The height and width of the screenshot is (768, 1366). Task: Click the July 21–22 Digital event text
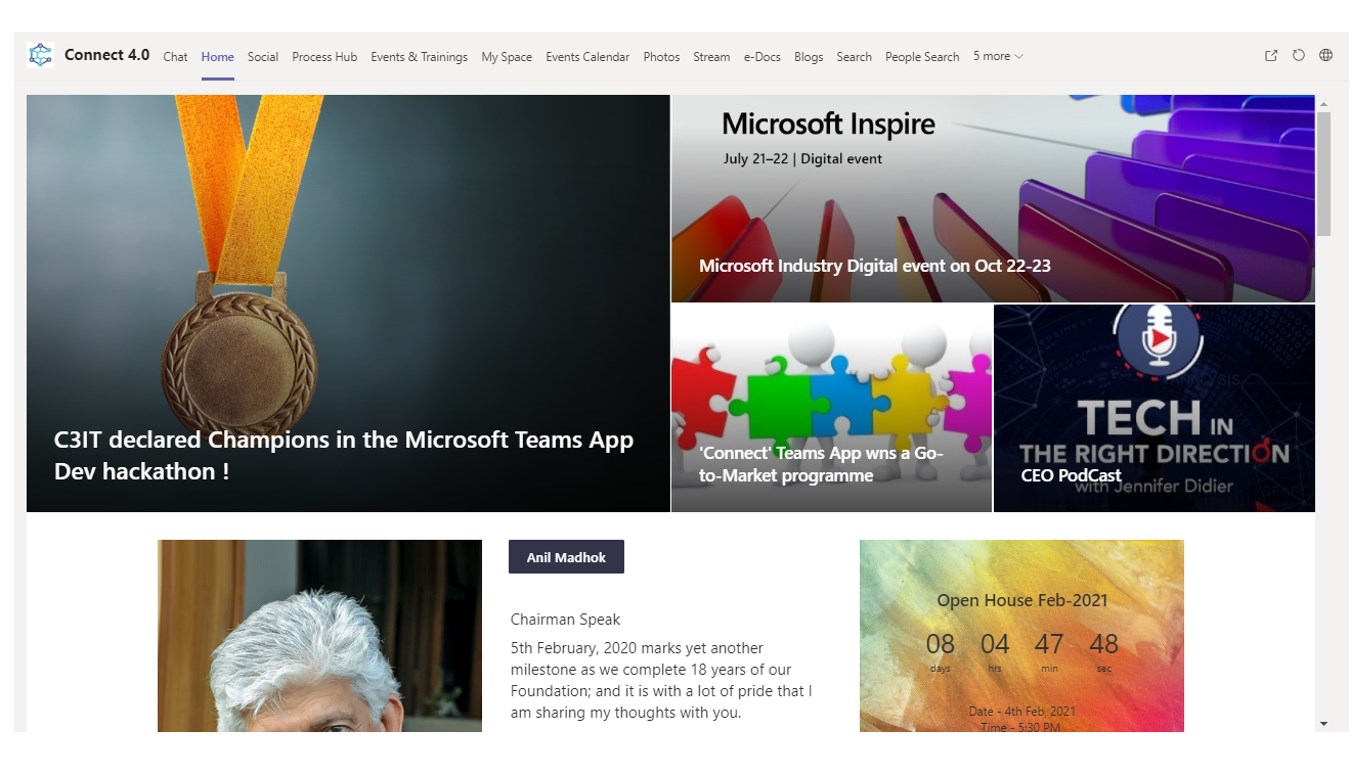pyautogui.click(x=803, y=159)
